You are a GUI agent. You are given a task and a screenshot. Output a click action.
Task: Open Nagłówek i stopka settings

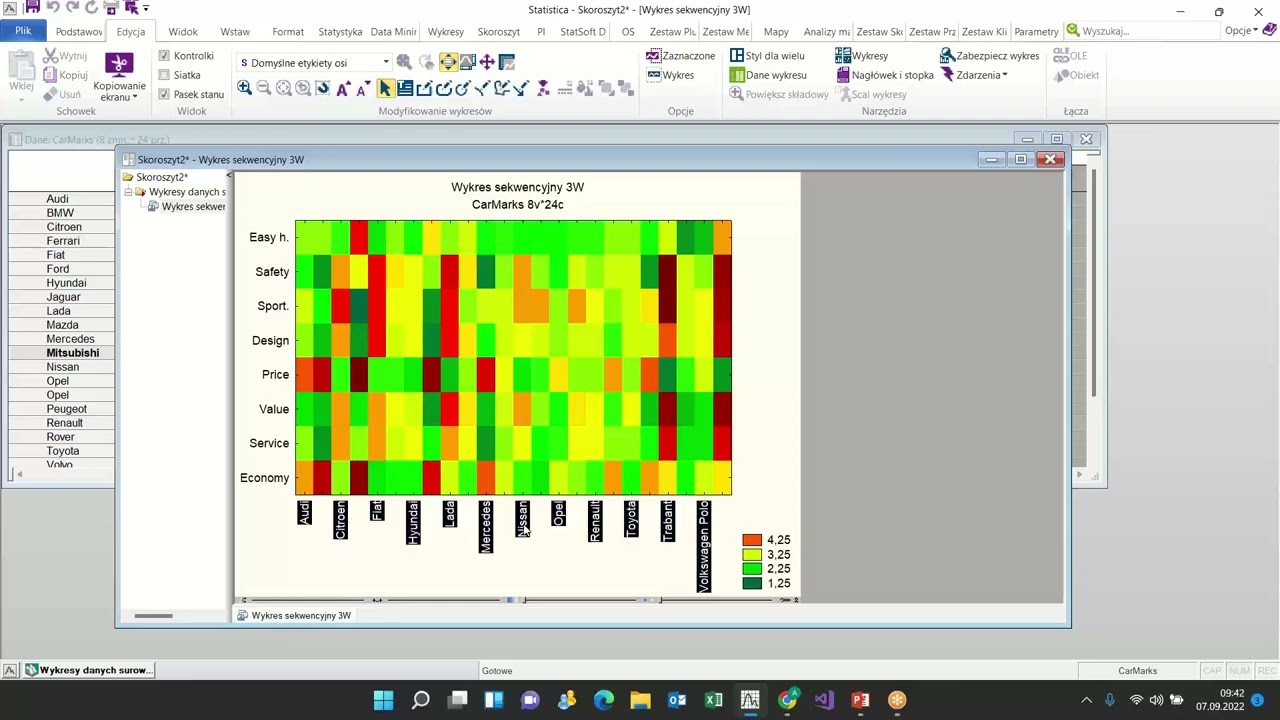pyautogui.click(x=884, y=75)
